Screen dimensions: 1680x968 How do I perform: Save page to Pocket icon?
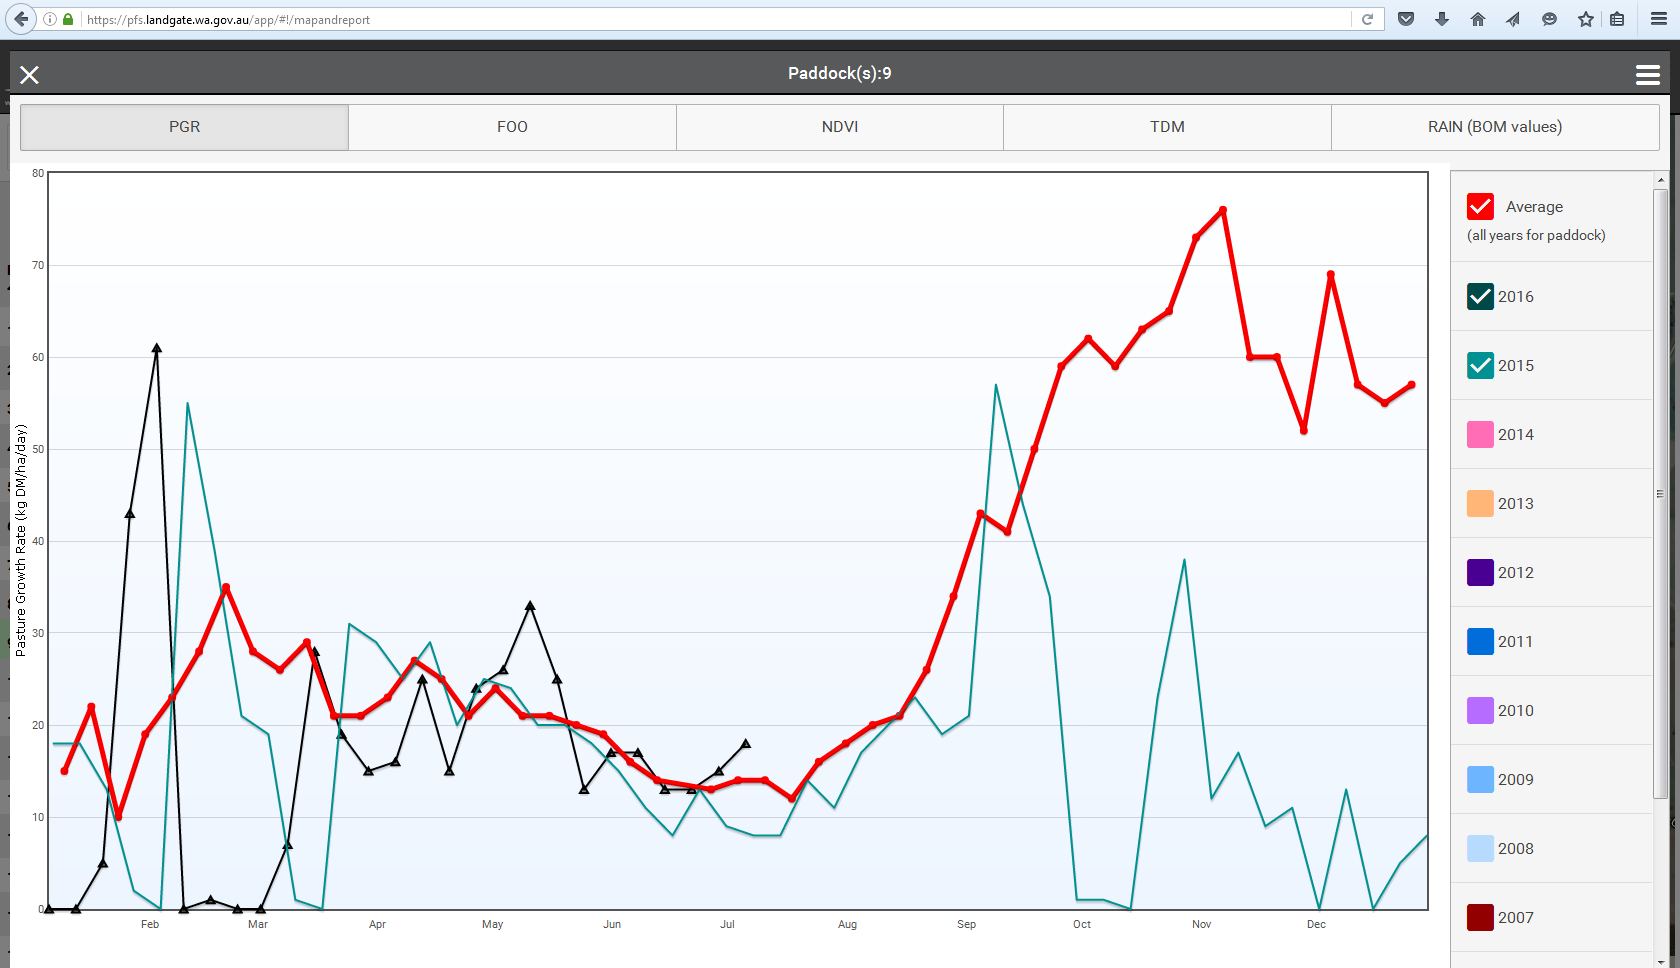click(x=1406, y=19)
